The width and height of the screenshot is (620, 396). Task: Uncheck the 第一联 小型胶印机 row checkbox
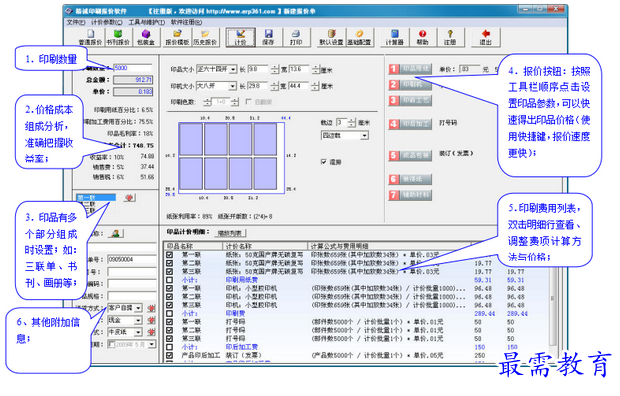[x=170, y=288]
